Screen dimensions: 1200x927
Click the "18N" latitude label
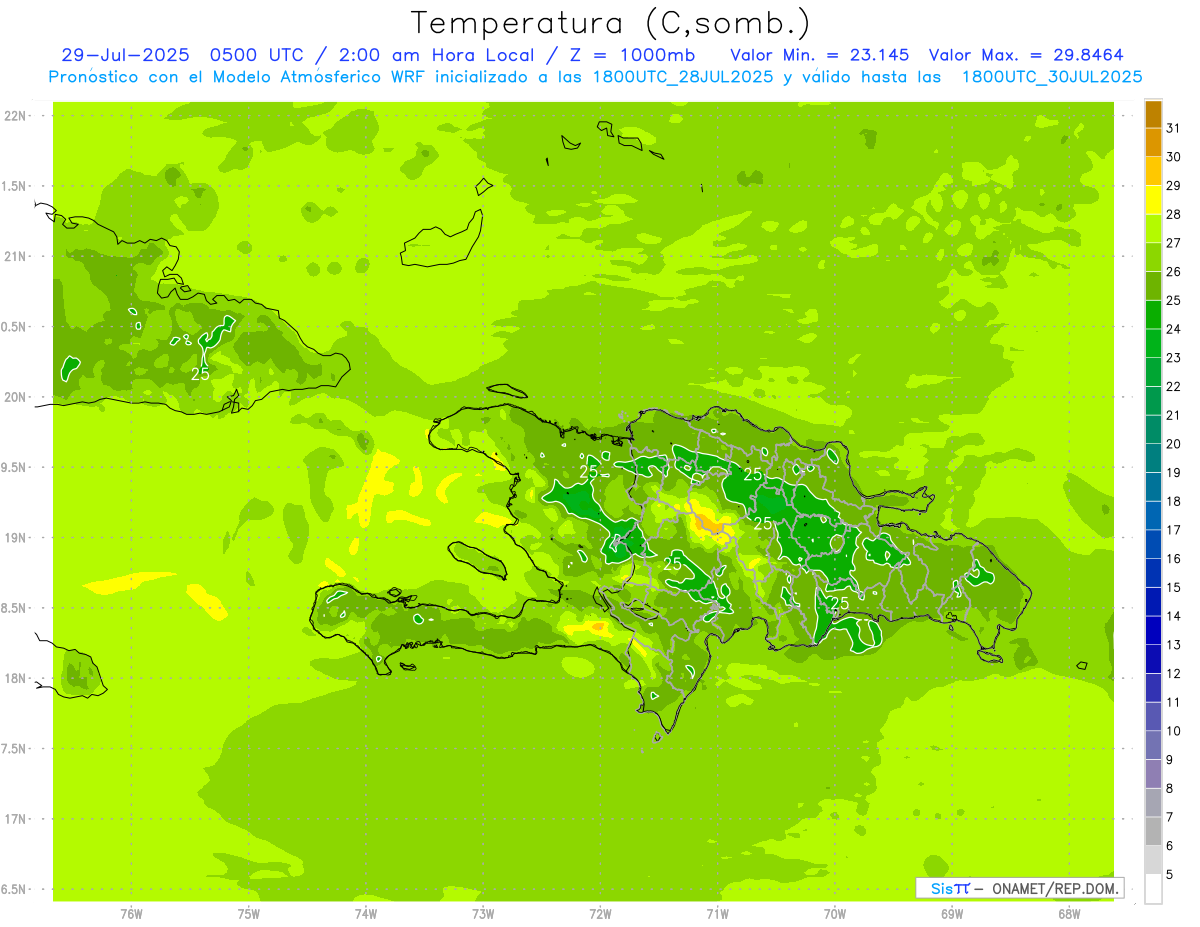[x=16, y=679]
